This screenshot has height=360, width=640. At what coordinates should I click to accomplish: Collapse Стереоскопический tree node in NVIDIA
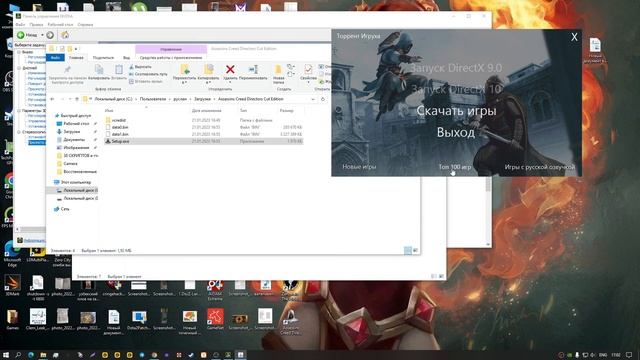(19, 132)
